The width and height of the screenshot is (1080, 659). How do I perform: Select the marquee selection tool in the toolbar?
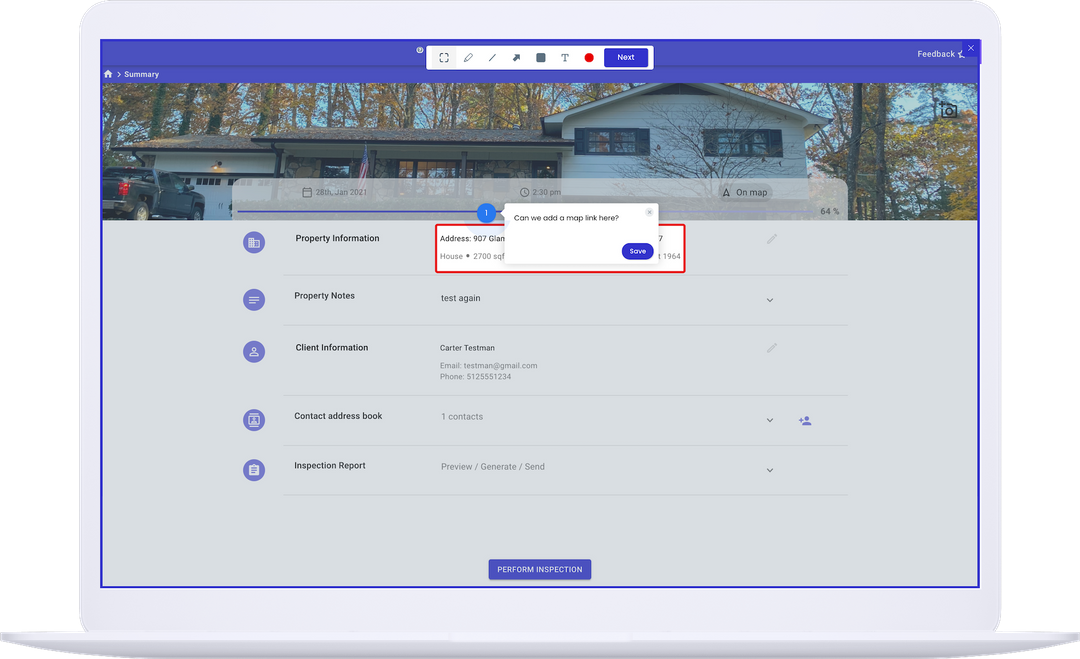tap(443, 57)
